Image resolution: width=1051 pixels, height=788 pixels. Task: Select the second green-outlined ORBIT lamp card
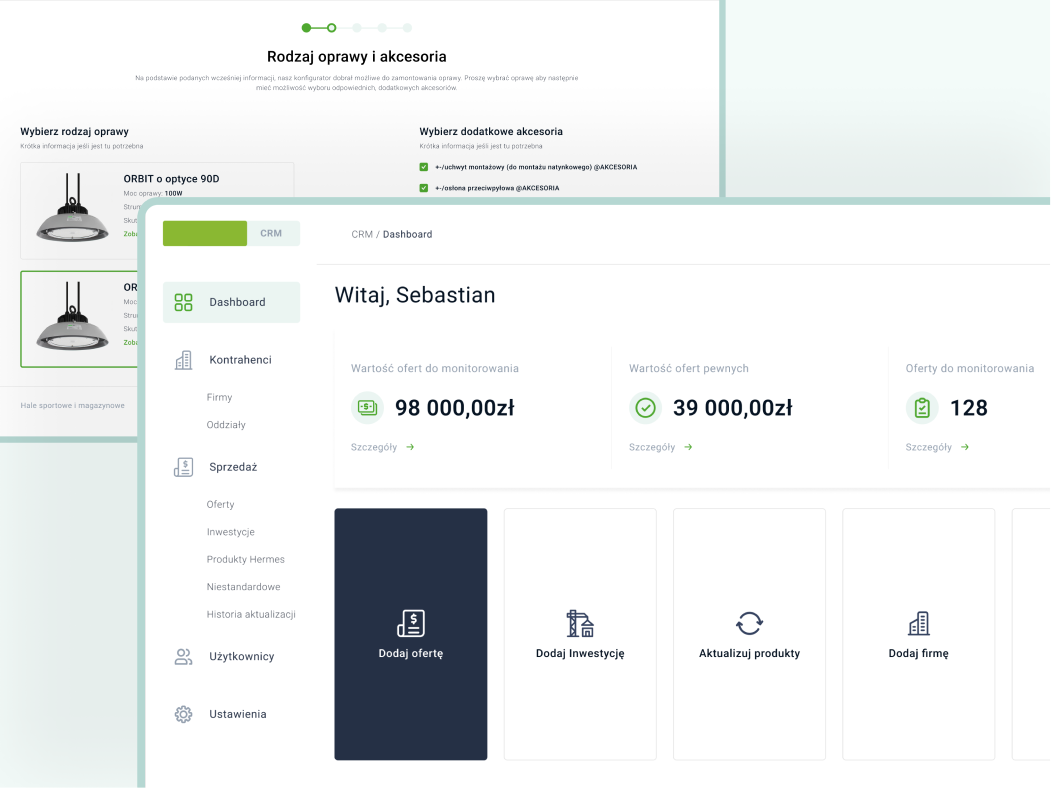(79, 319)
